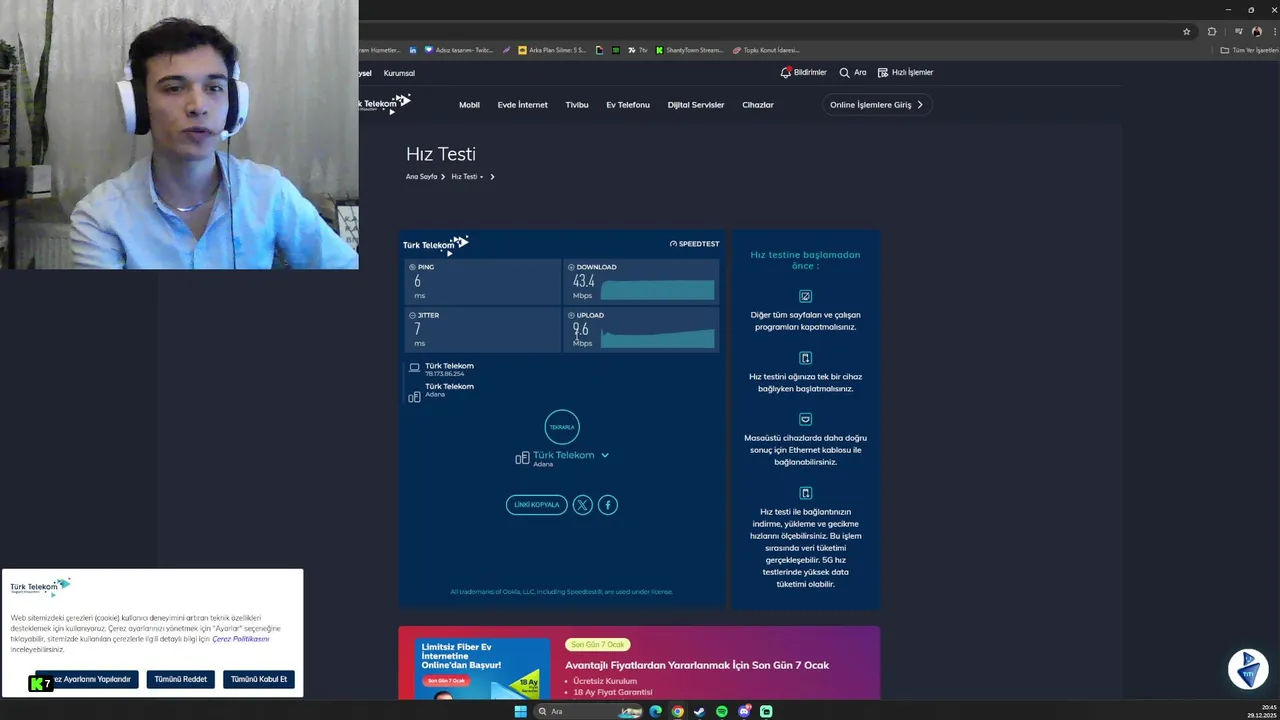Open the Evde İnternet menu

click(x=522, y=105)
